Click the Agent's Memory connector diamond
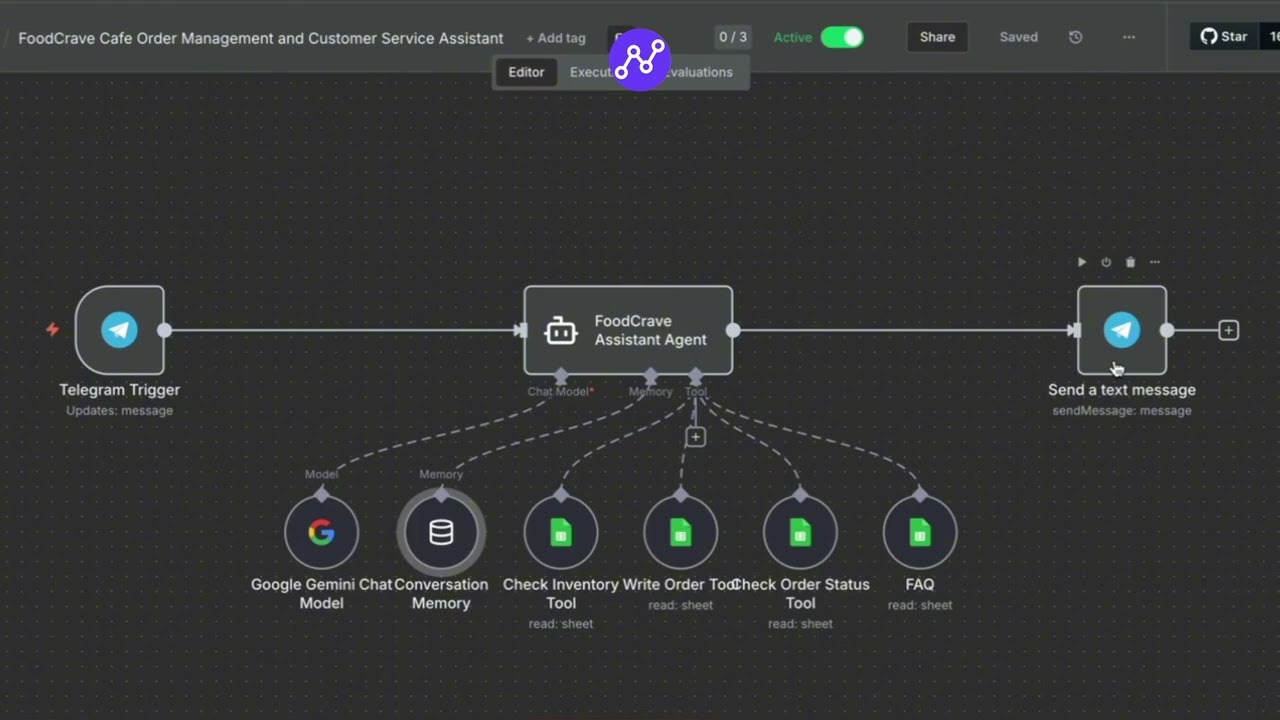 coord(651,376)
